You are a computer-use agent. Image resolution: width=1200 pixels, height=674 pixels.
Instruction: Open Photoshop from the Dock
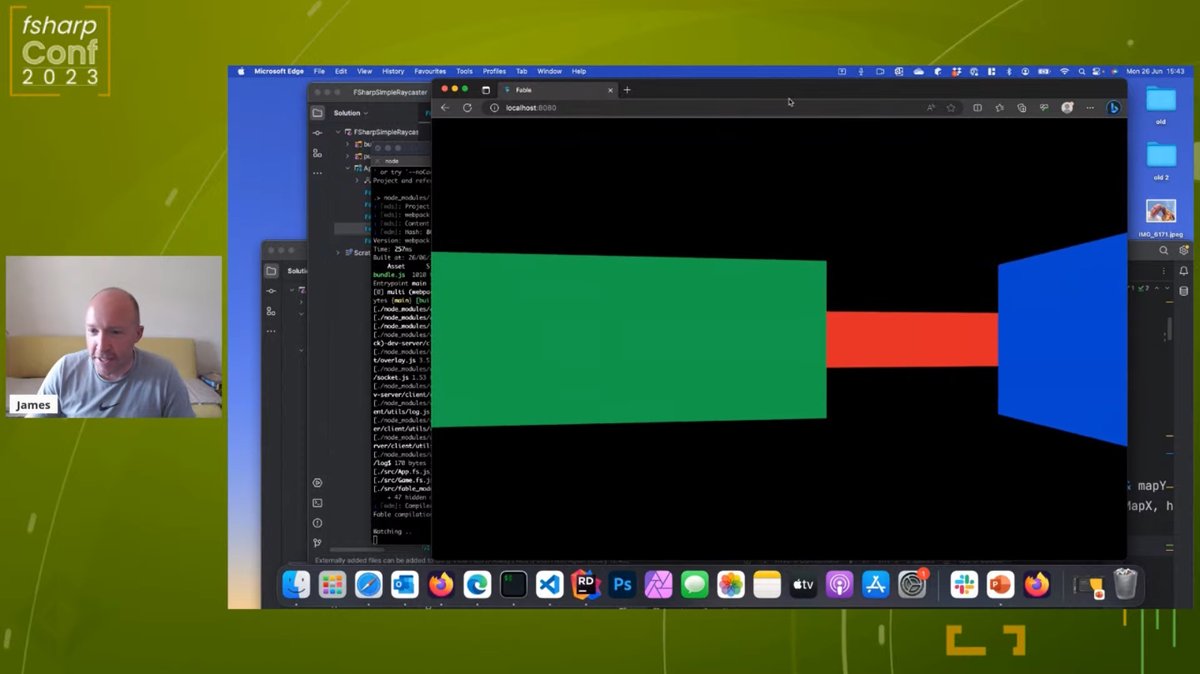pos(622,584)
